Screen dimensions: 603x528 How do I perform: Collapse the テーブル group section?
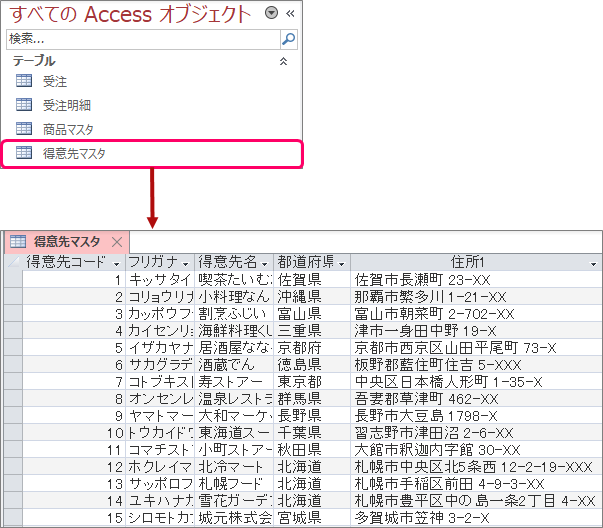click(x=282, y=61)
